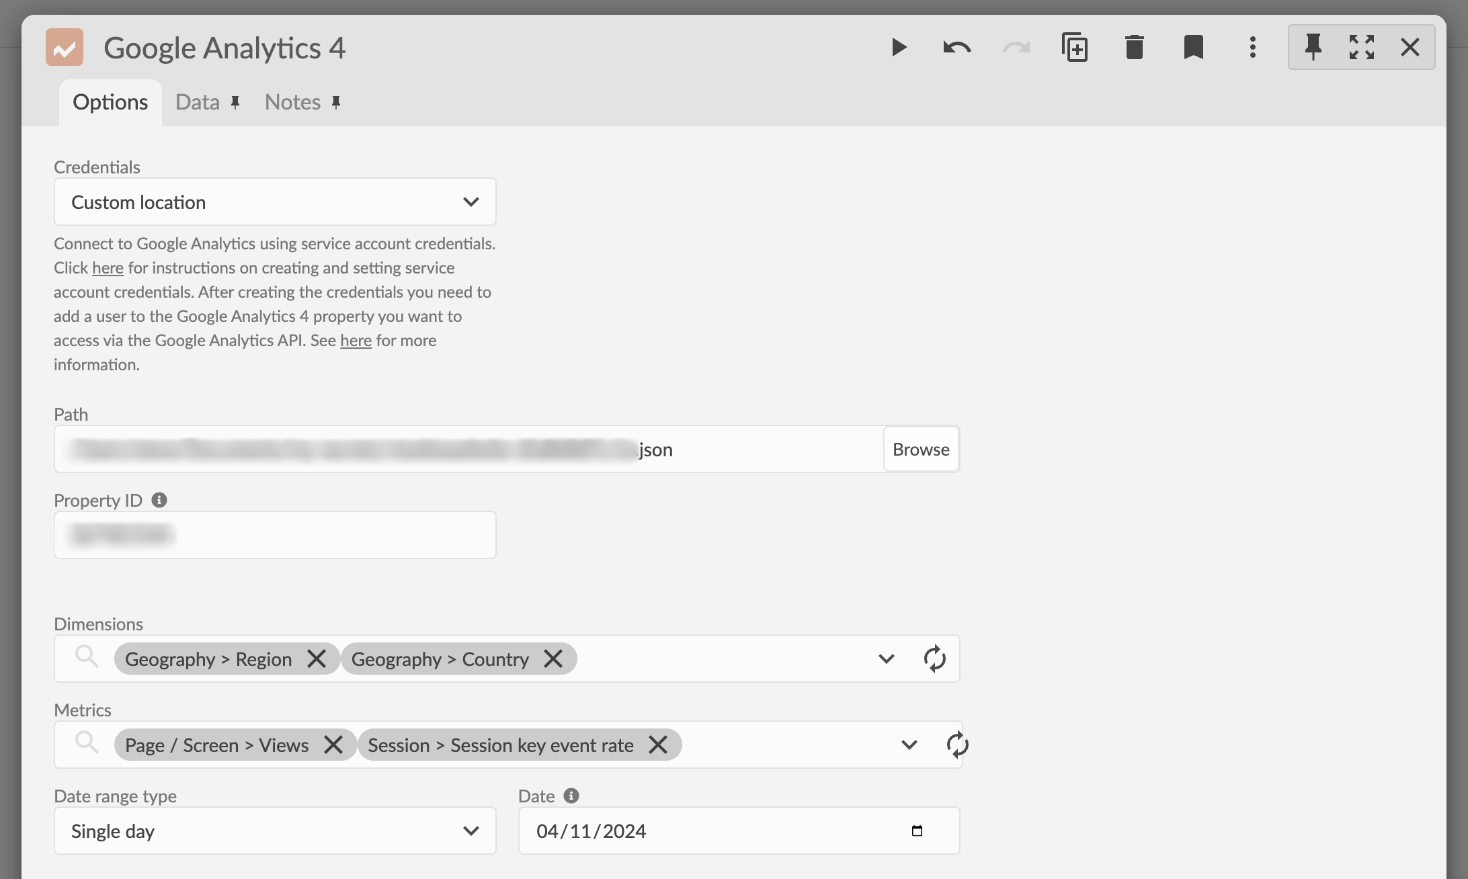
Task: Refresh the Metrics list
Action: coord(957,745)
